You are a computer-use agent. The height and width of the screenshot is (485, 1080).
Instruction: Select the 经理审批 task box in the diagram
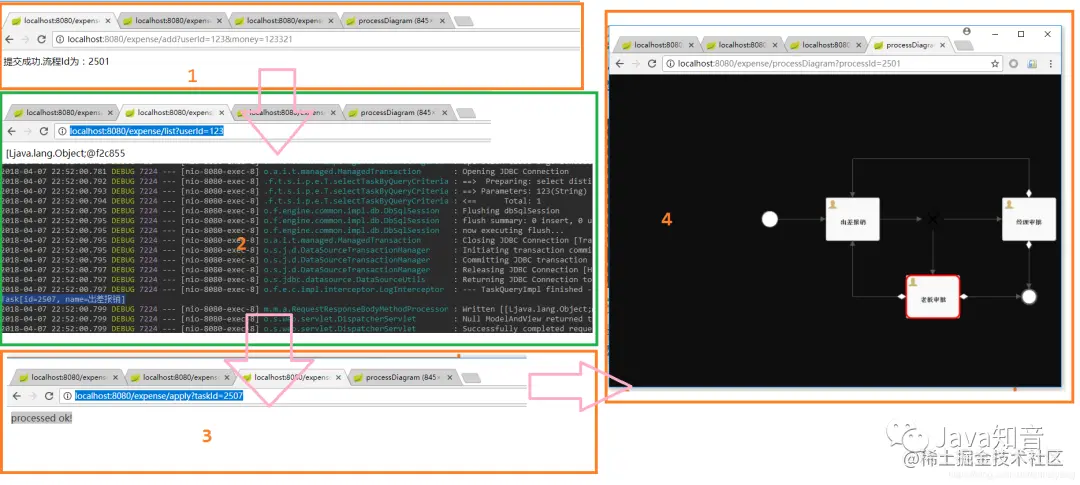tap(1029, 219)
